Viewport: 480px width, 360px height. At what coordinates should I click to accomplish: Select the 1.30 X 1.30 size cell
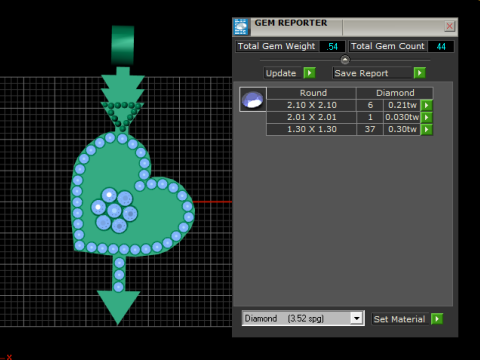click(x=312, y=129)
